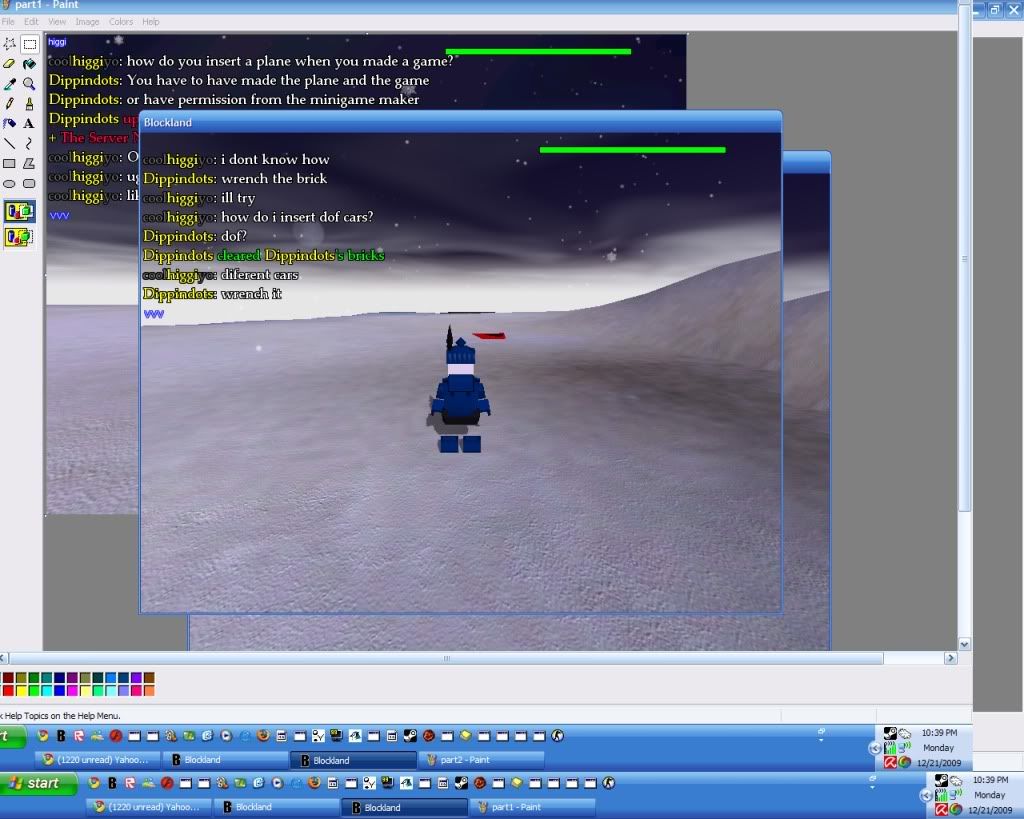
Task: Open the Edit menu
Action: coord(31,22)
